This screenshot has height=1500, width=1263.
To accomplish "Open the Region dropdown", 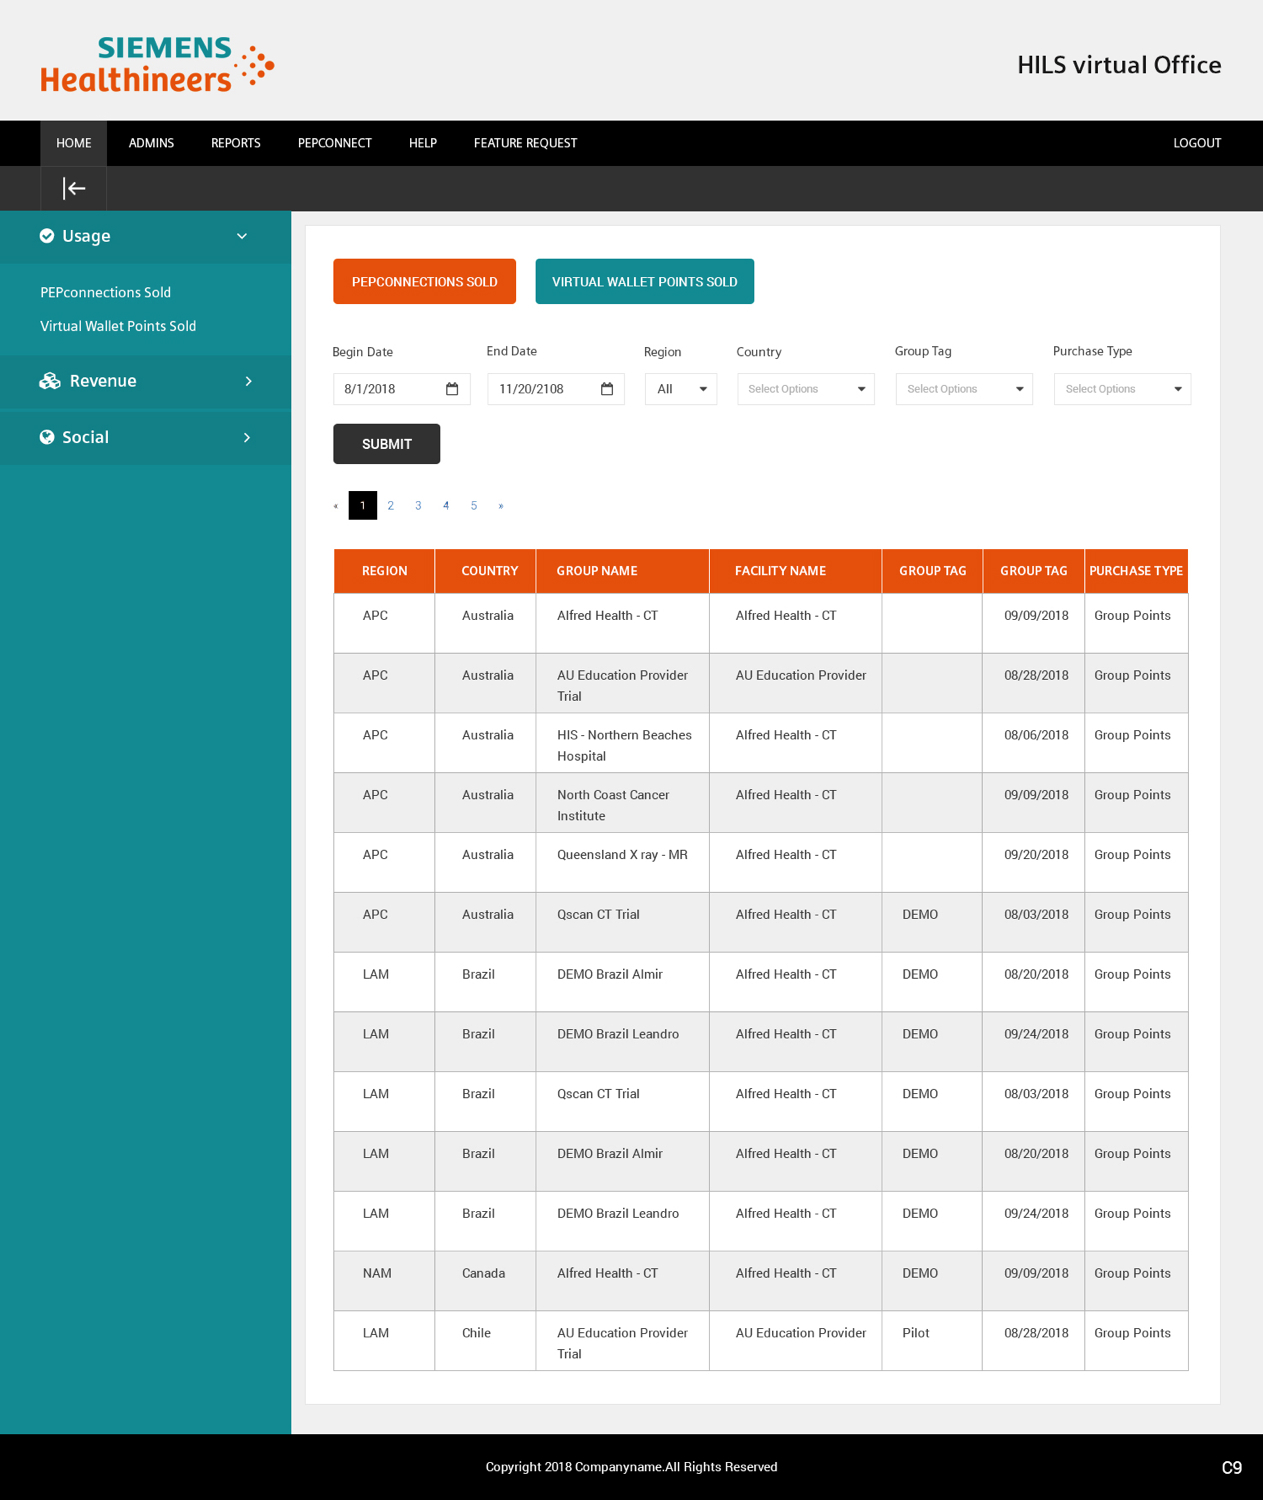I will [681, 389].
